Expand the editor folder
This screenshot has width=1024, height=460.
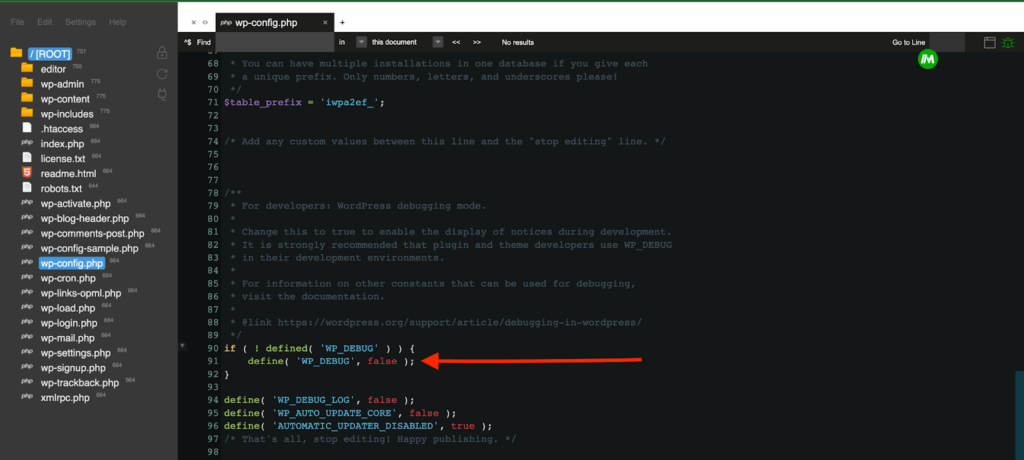(53, 69)
